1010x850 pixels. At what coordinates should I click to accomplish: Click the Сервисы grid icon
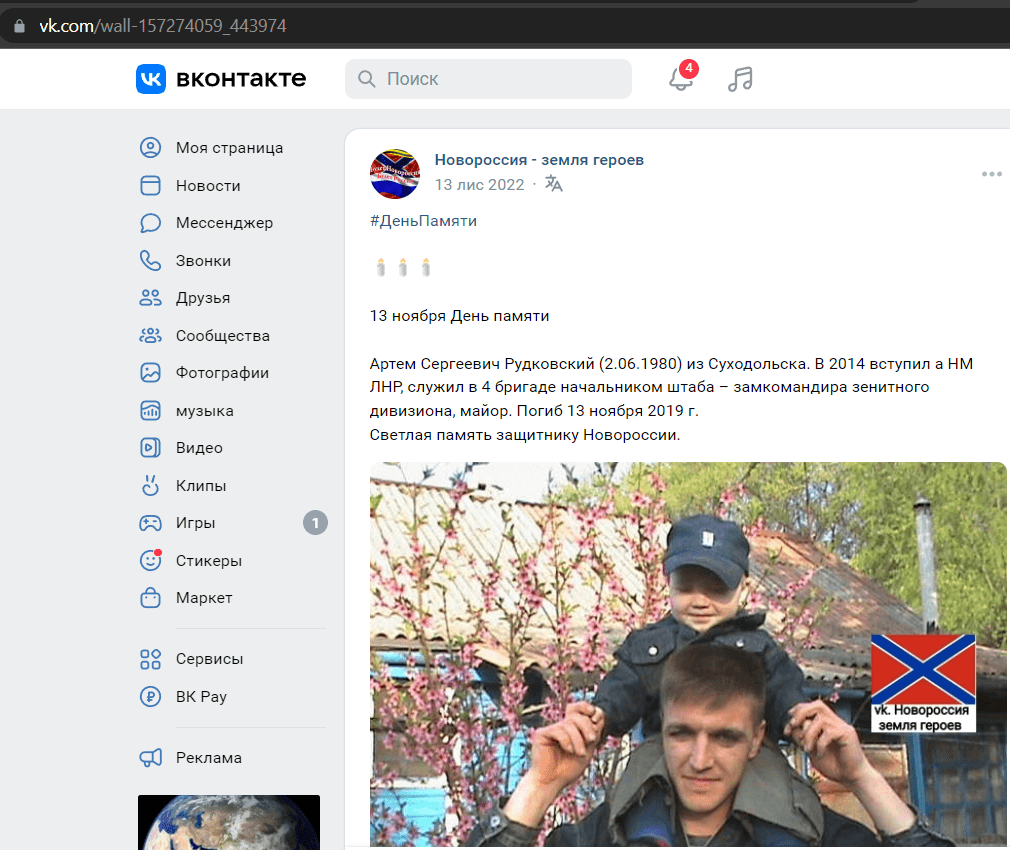pyautogui.click(x=151, y=659)
